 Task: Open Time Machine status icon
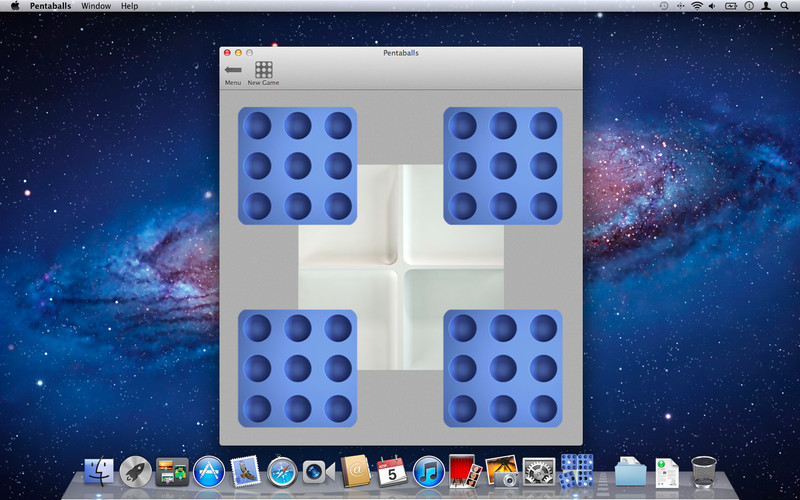(664, 6)
